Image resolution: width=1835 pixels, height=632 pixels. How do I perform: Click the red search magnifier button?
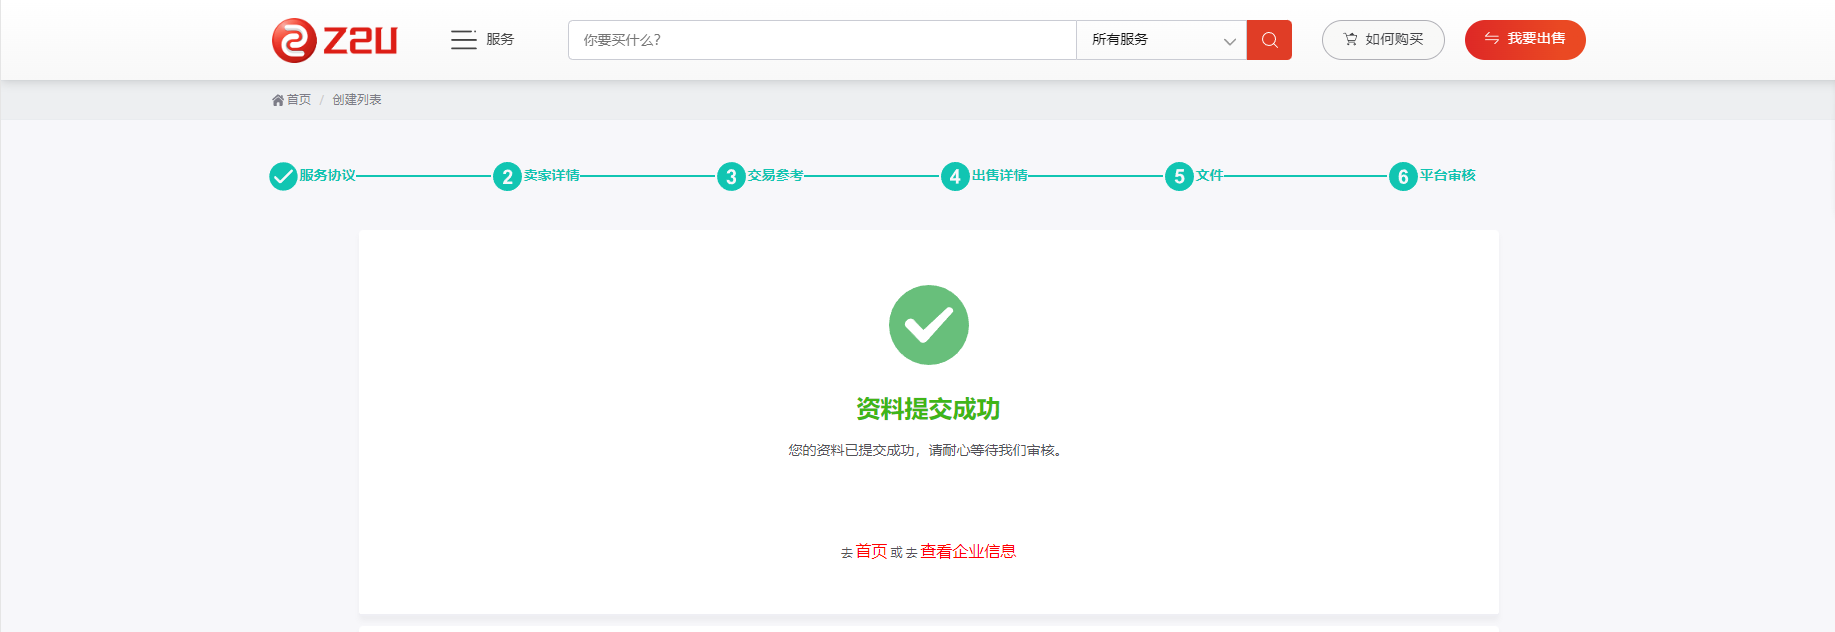[x=1269, y=40]
